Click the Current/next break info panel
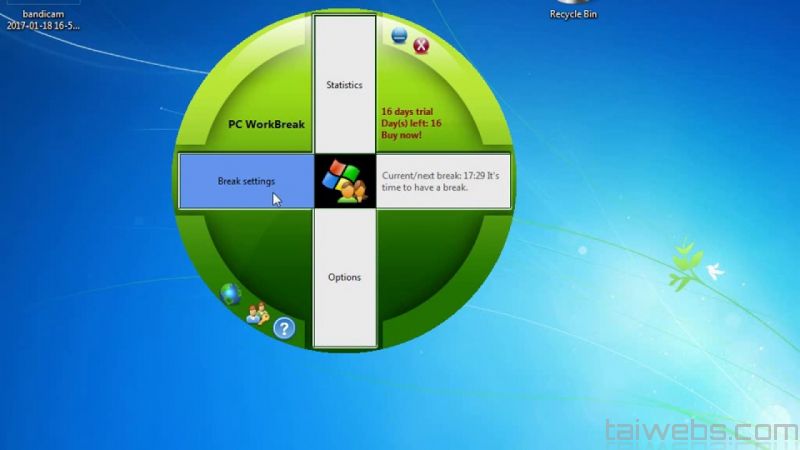 tap(444, 181)
